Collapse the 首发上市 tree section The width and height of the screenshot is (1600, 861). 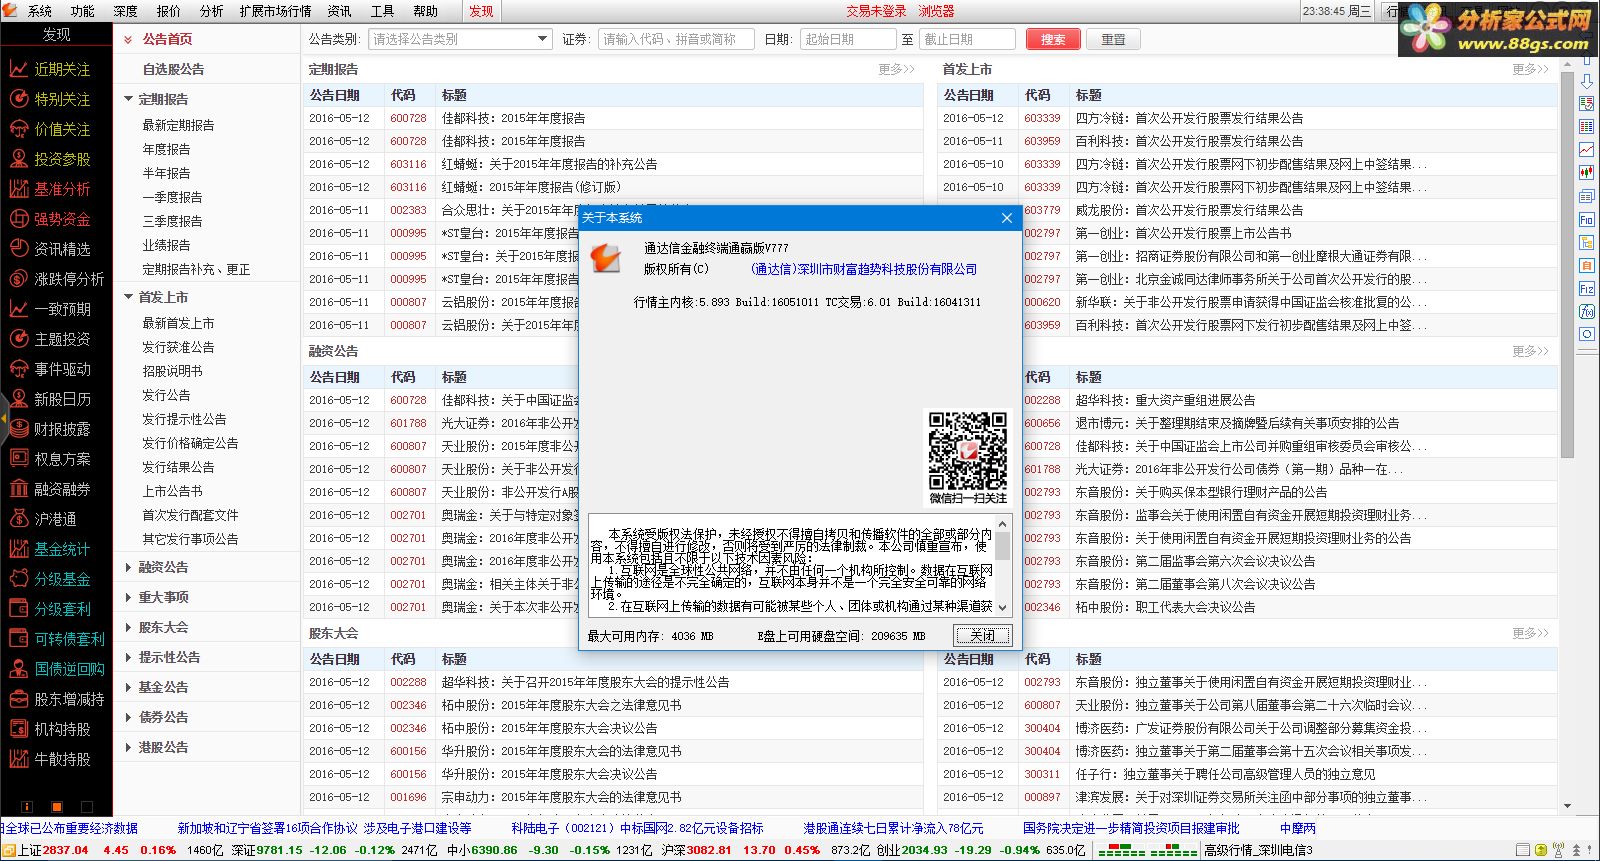128,297
